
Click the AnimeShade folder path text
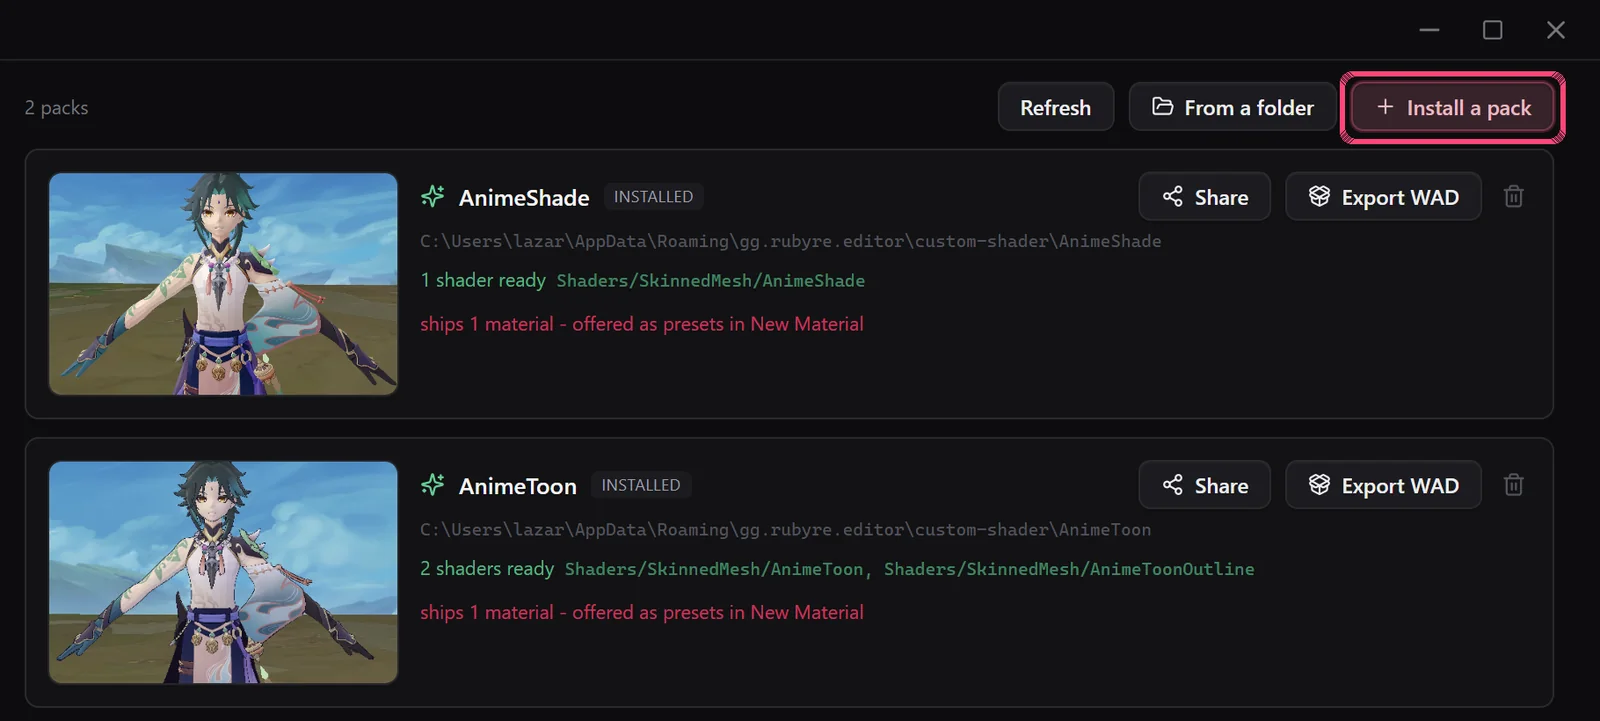click(x=790, y=241)
